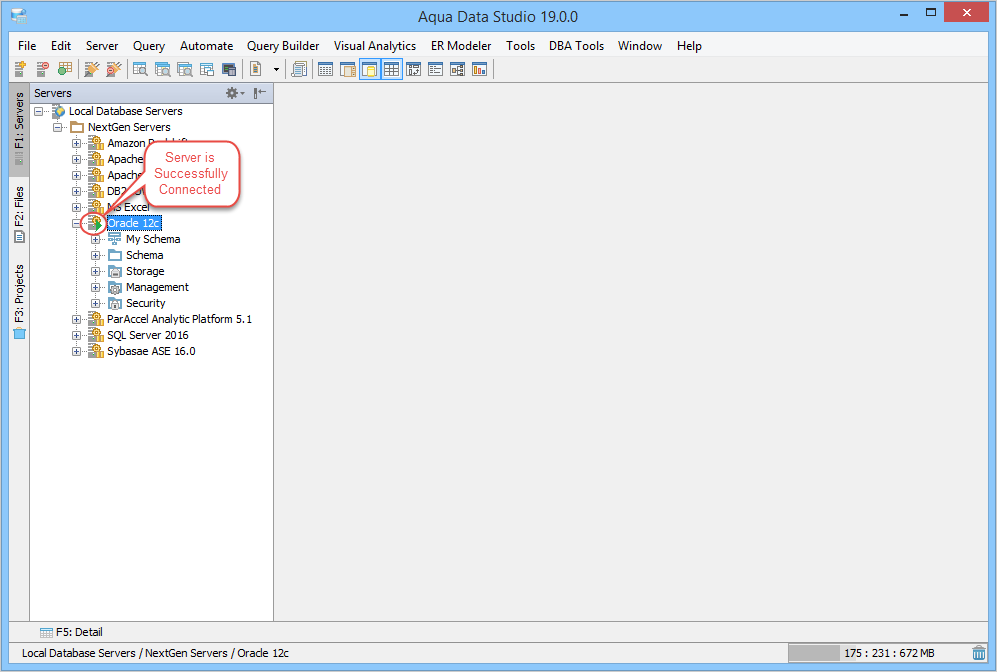
Task: Select the Sybasae ASE 16.0 tree item
Action: [x=151, y=352]
